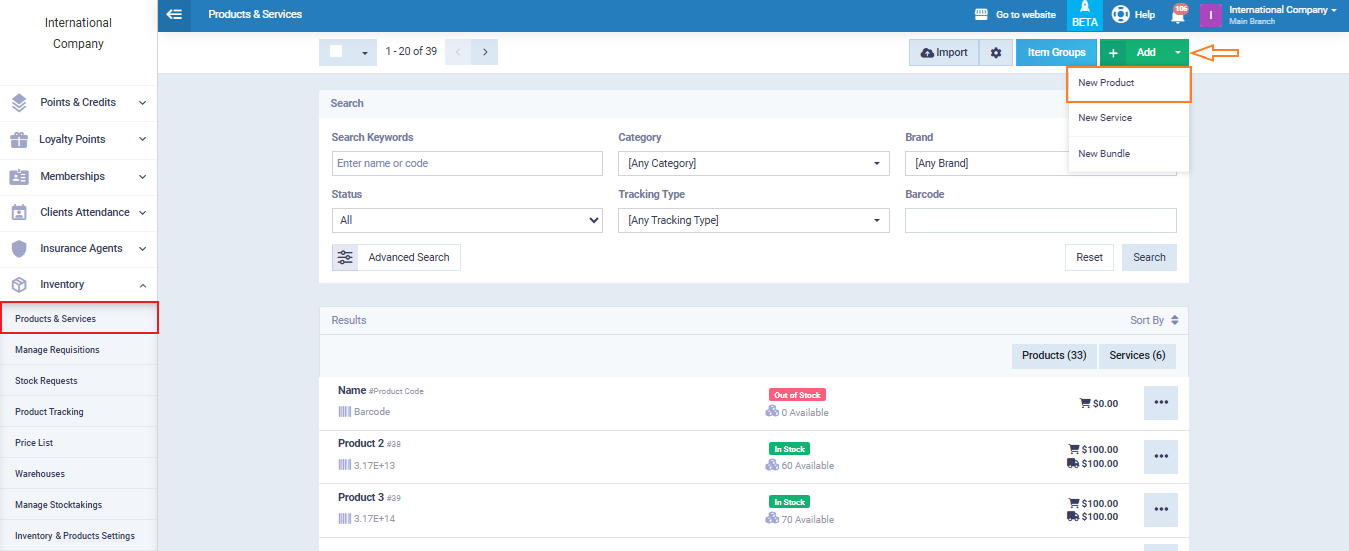The width and height of the screenshot is (1349, 551).
Task: Open the Status dropdown
Action: coord(467,220)
